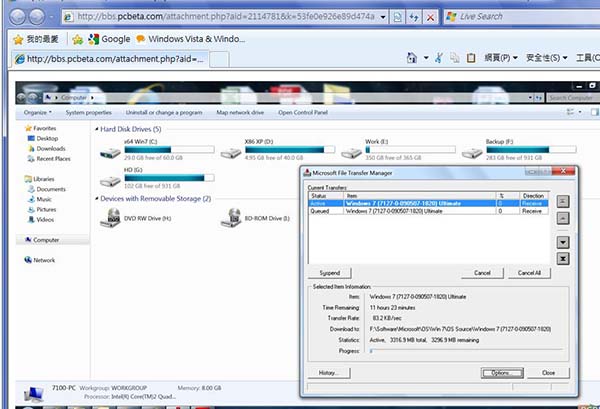Open the Videos library
Screen dimensions: 600x409
pos(41,220)
